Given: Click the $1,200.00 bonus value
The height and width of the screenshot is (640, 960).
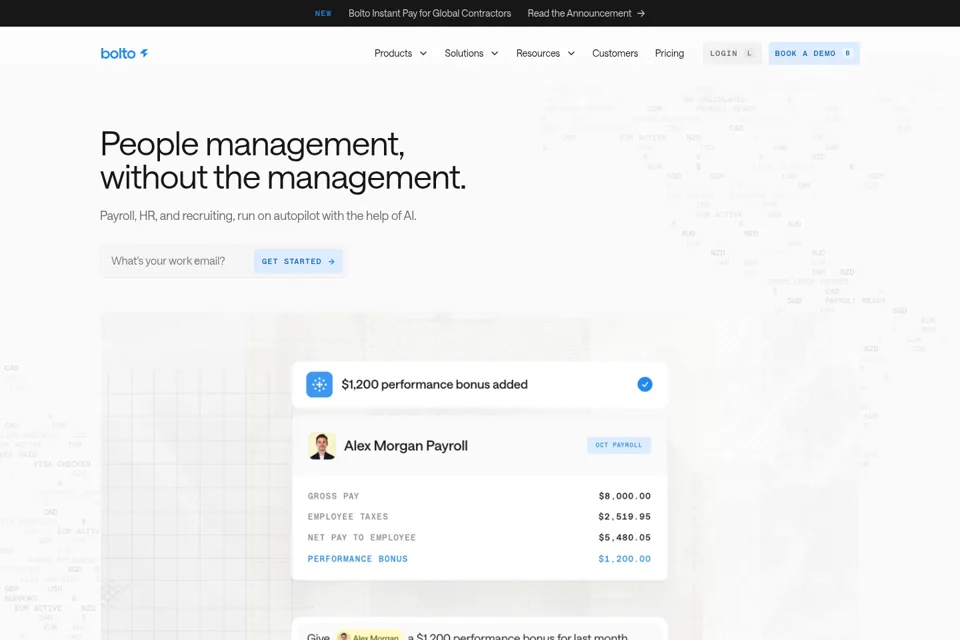Looking at the screenshot, I should pos(624,559).
